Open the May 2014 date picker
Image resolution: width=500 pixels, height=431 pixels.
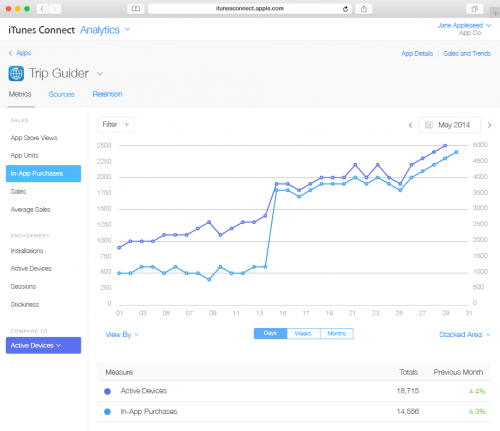coord(449,125)
